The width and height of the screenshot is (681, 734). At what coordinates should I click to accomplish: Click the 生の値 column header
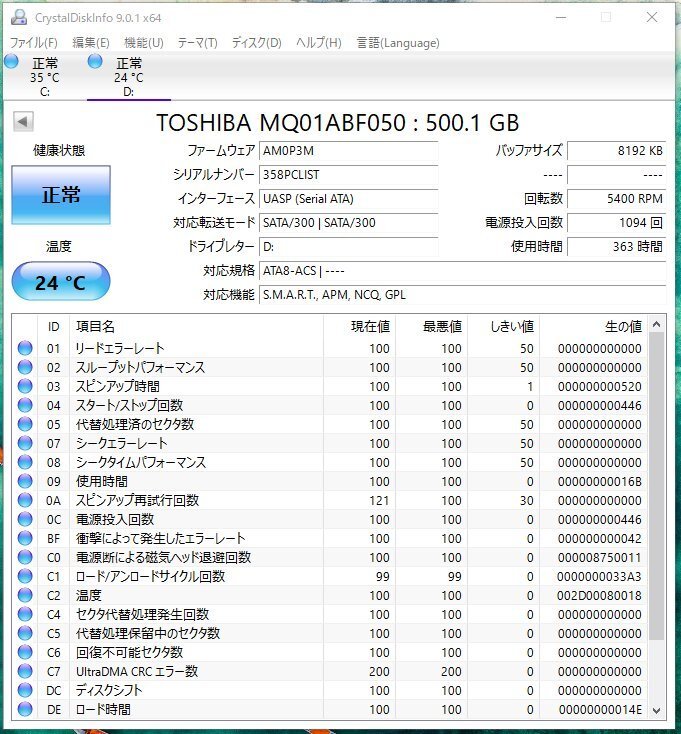click(593, 326)
